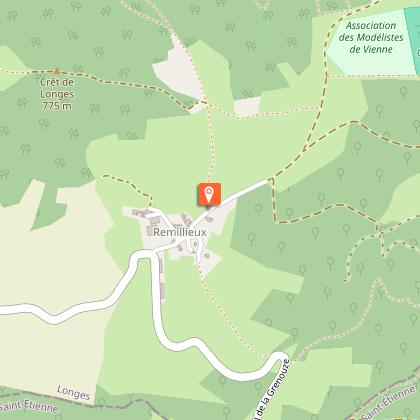The height and width of the screenshot is (420, 420).
Task: Click the Crêt de Longes name text
Action: [57, 88]
